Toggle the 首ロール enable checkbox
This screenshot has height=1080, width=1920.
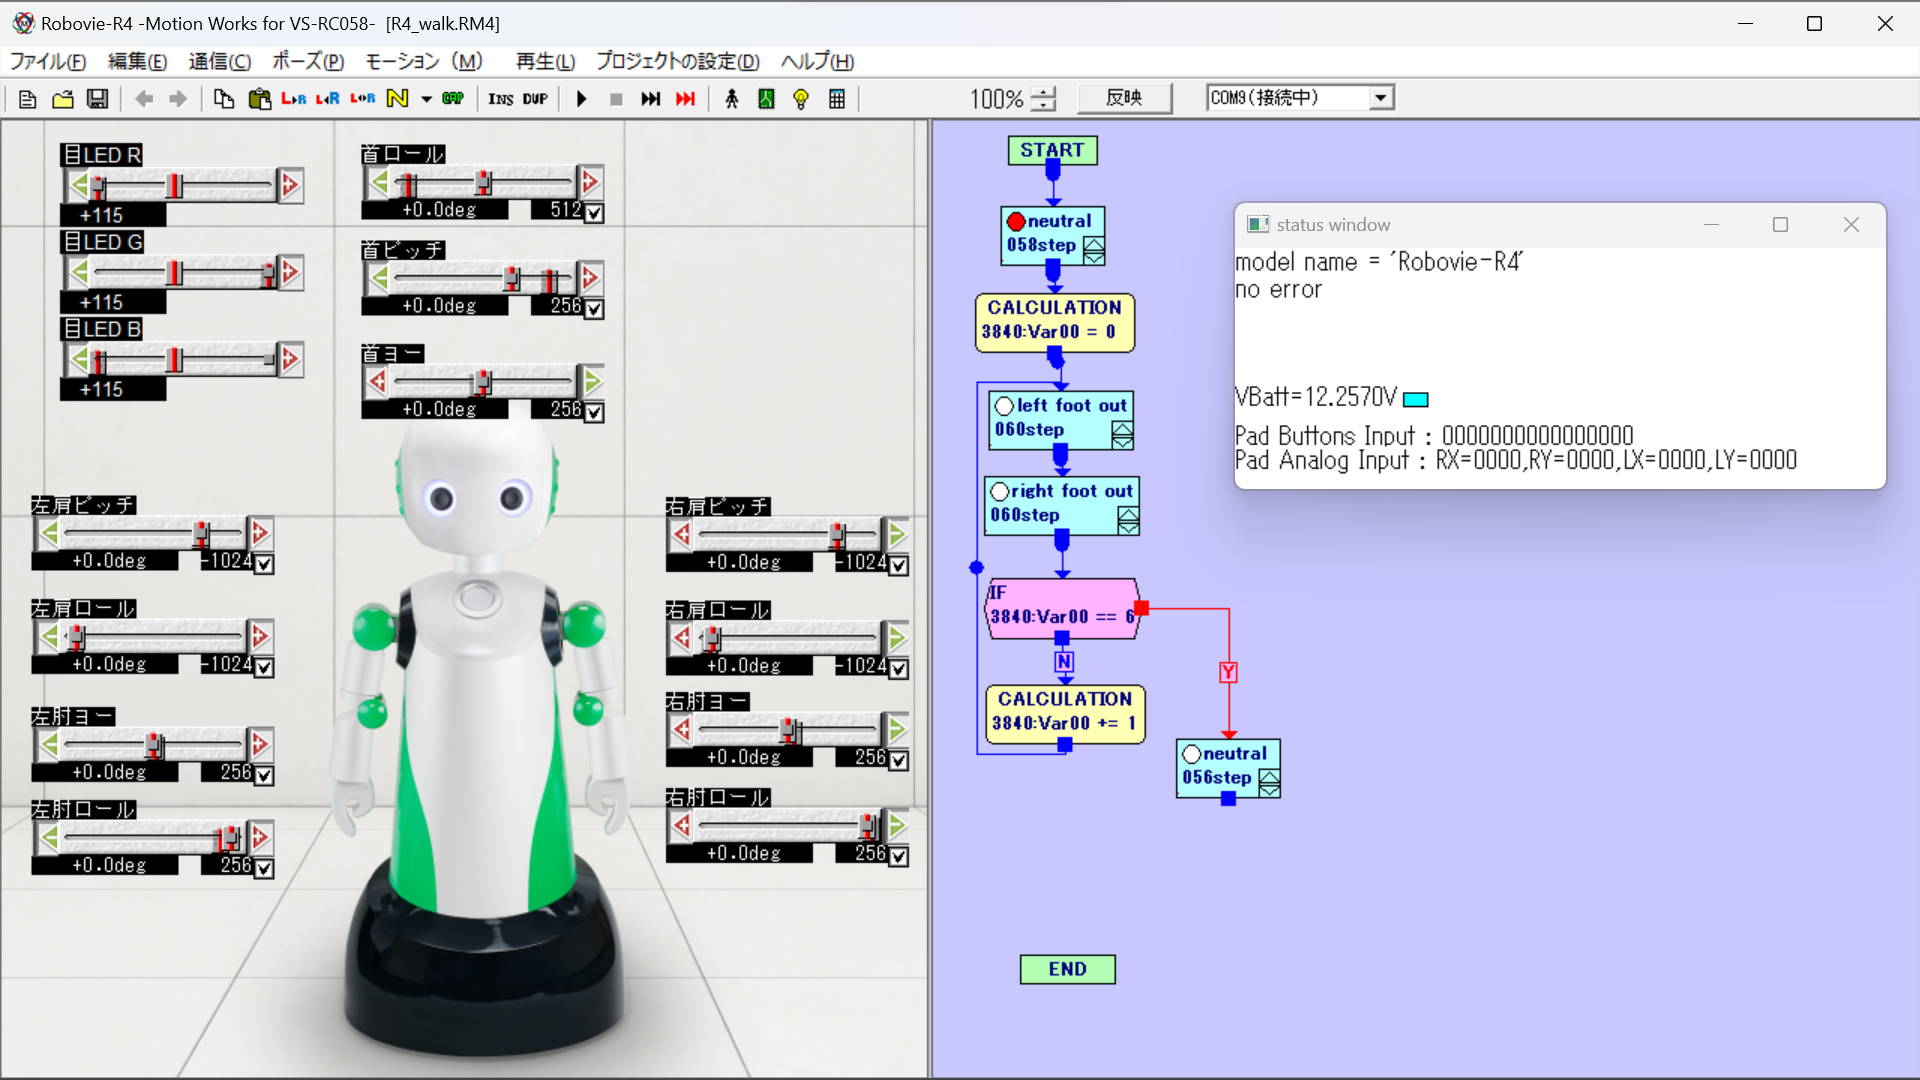594,213
